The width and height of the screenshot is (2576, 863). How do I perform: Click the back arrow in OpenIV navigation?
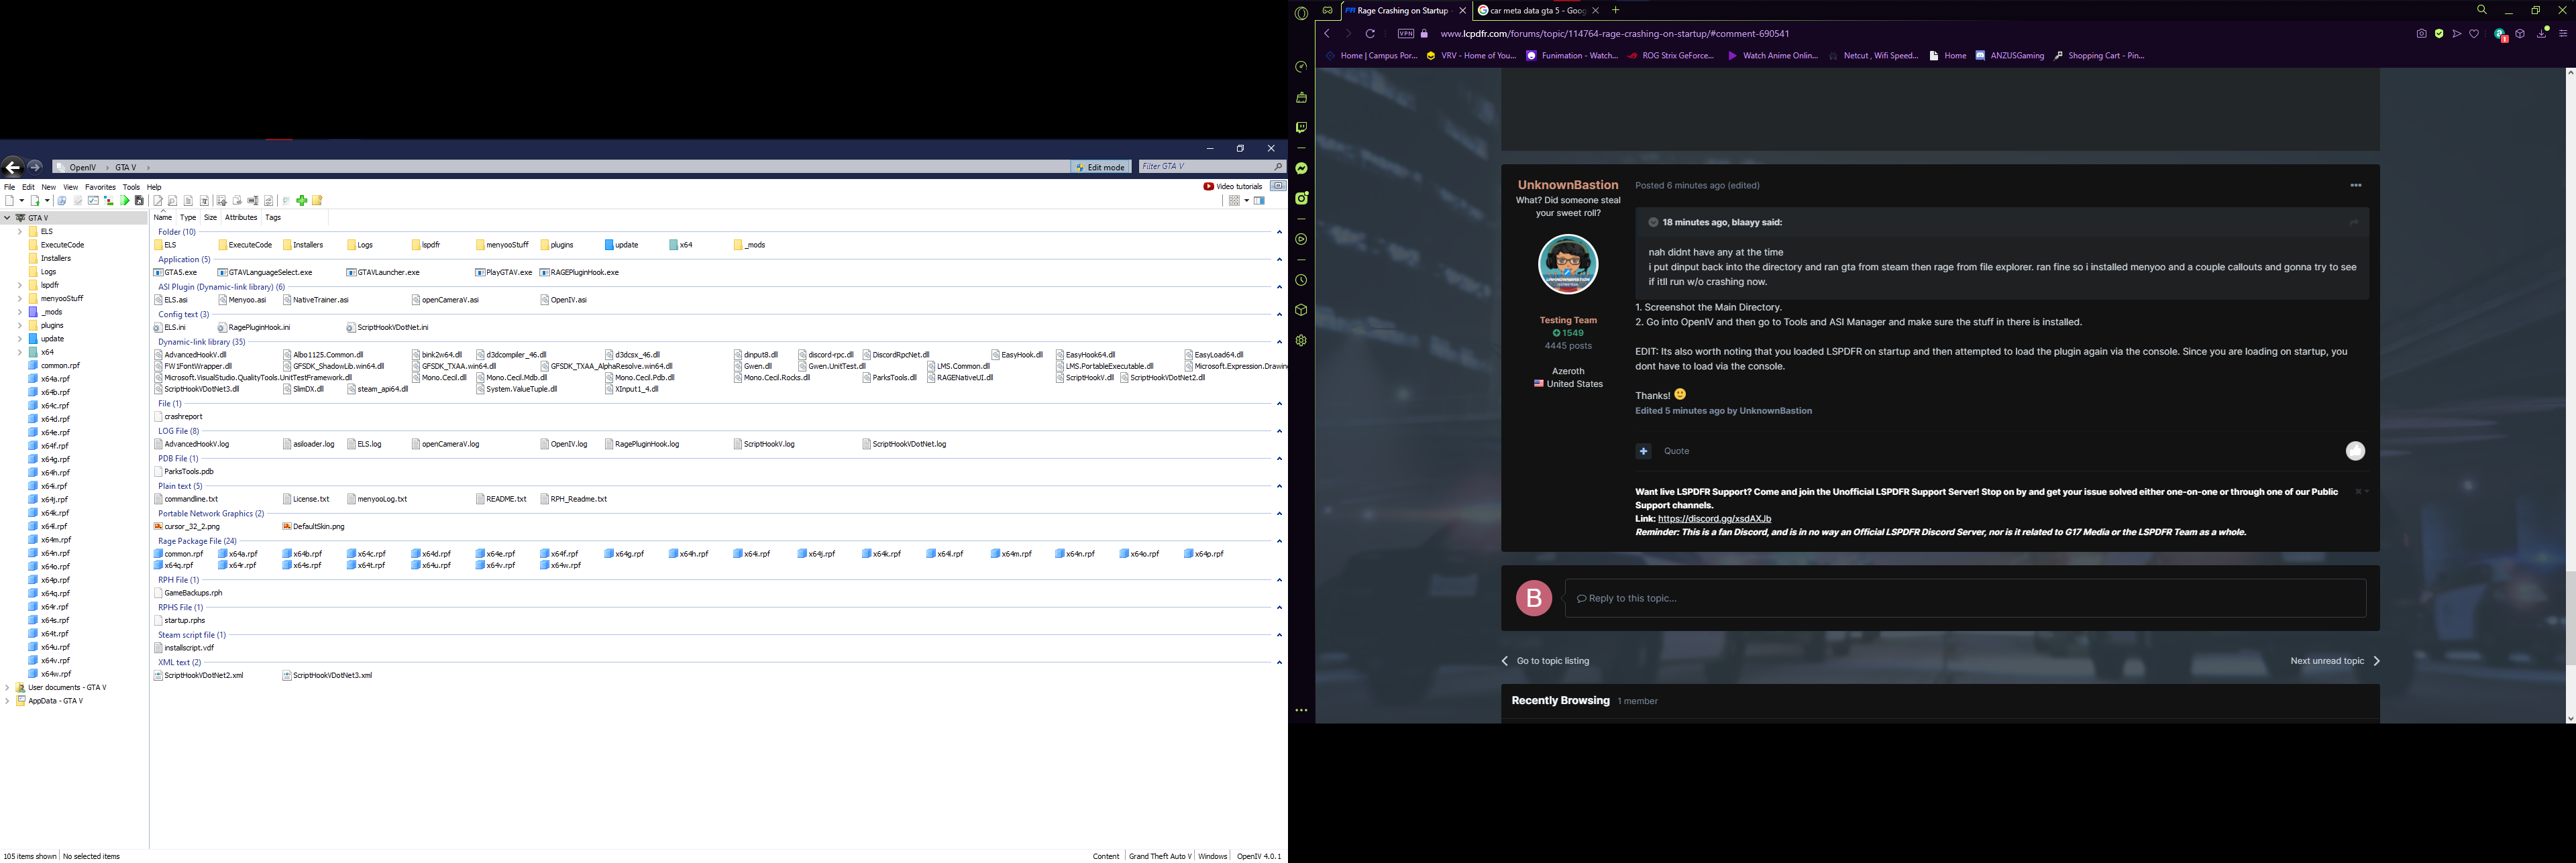tap(13, 167)
